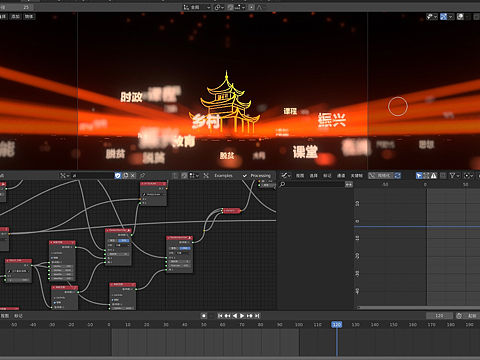Toggle the invert button beside channel search

349,184
